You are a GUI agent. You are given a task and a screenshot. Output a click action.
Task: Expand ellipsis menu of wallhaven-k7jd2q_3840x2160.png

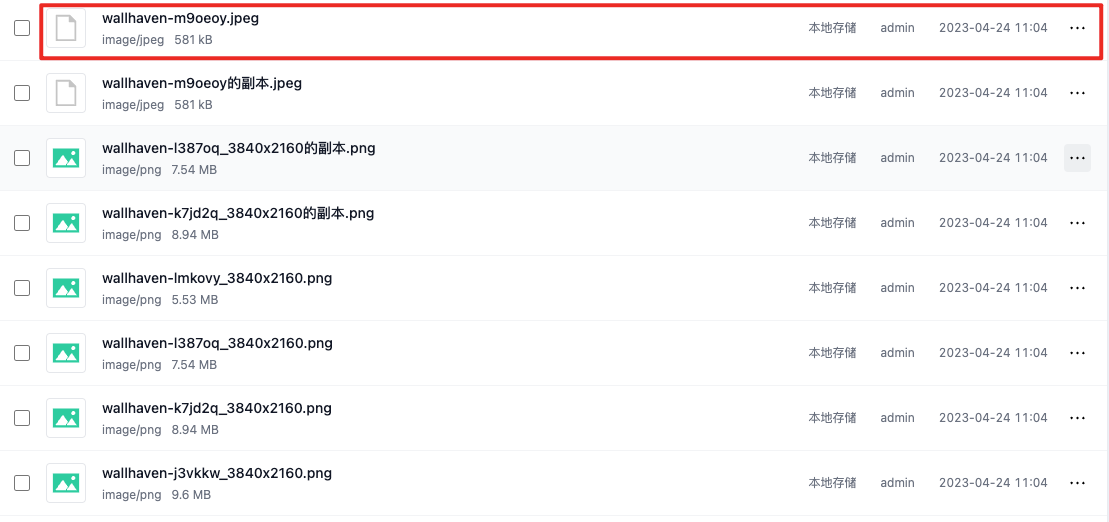click(x=1077, y=418)
